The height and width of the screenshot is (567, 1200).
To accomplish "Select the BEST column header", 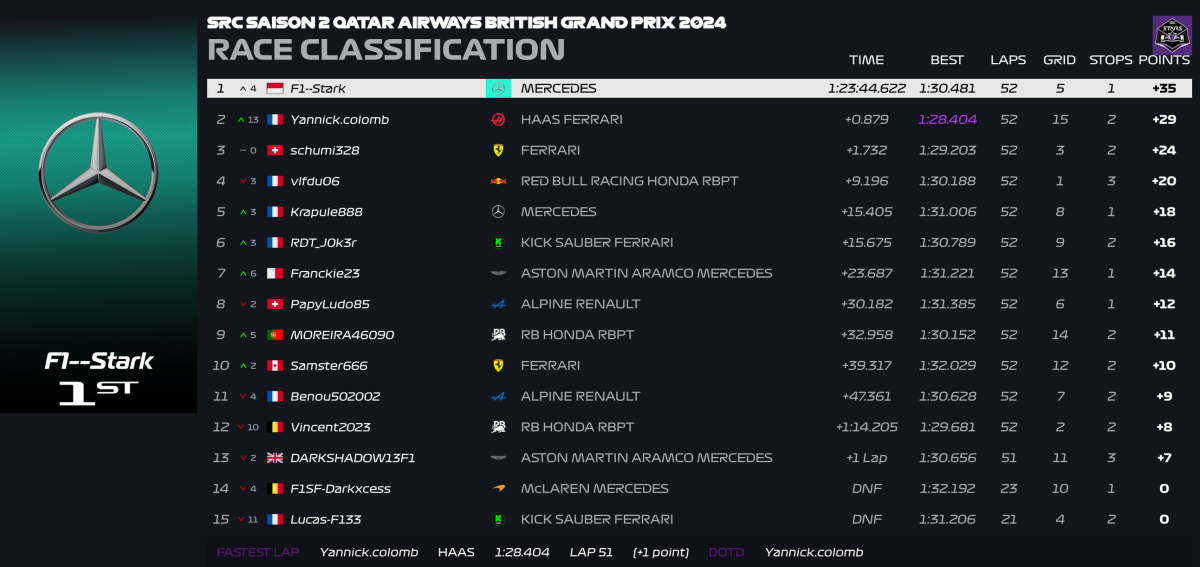I will pos(947,60).
